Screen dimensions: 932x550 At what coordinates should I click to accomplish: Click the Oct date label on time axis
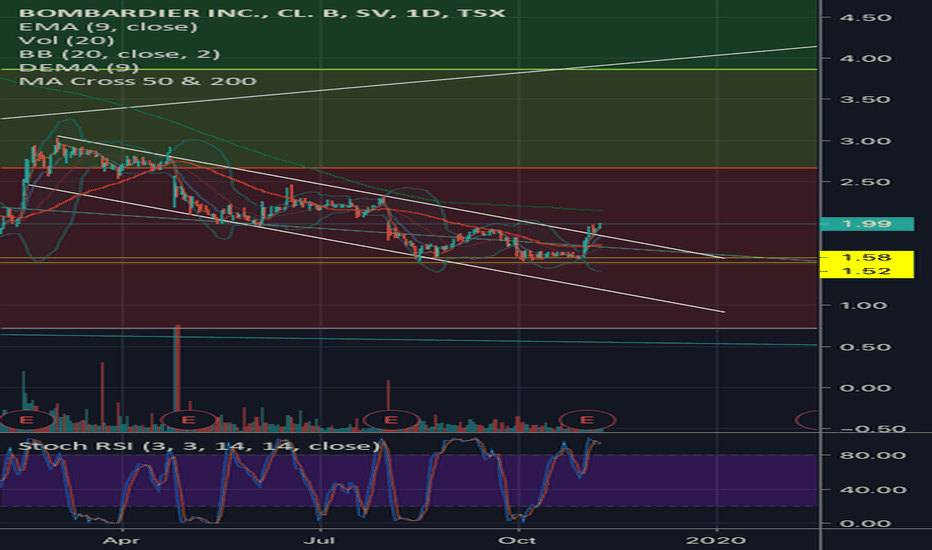(518, 540)
